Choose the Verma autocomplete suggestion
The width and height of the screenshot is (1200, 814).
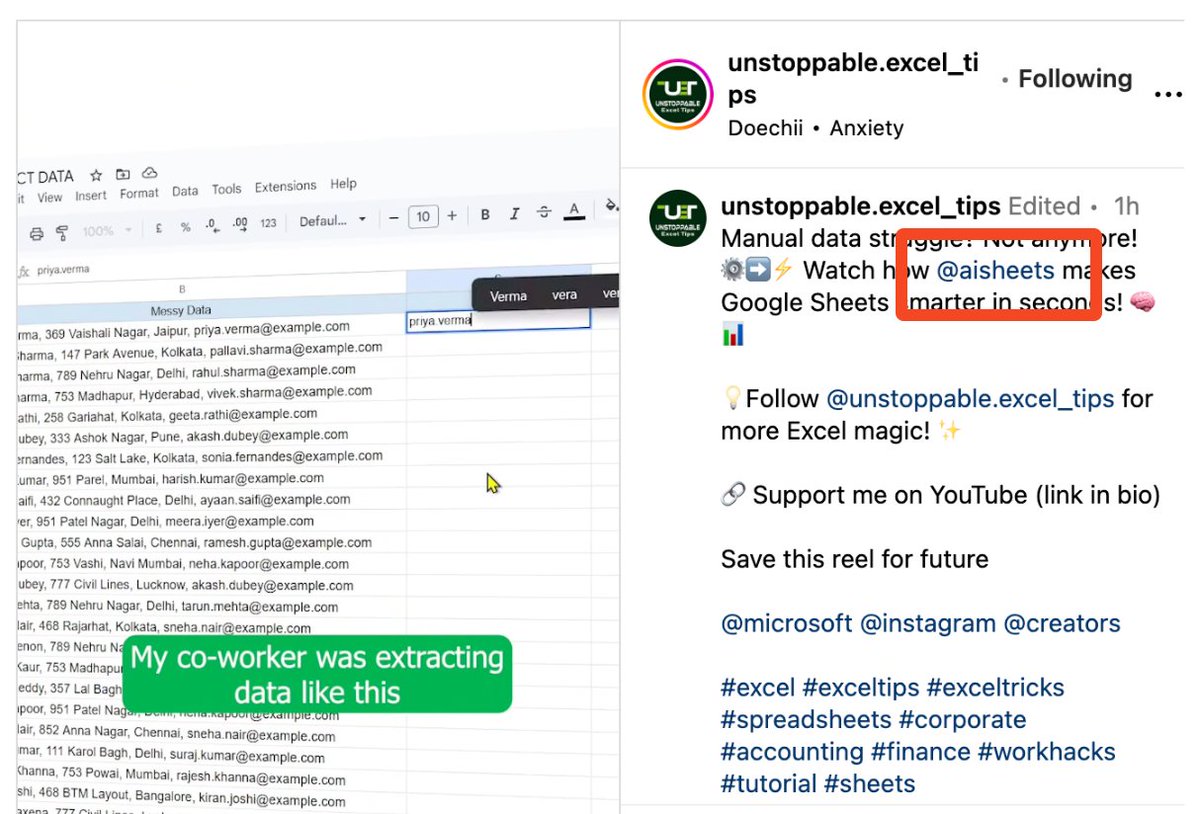[508, 296]
